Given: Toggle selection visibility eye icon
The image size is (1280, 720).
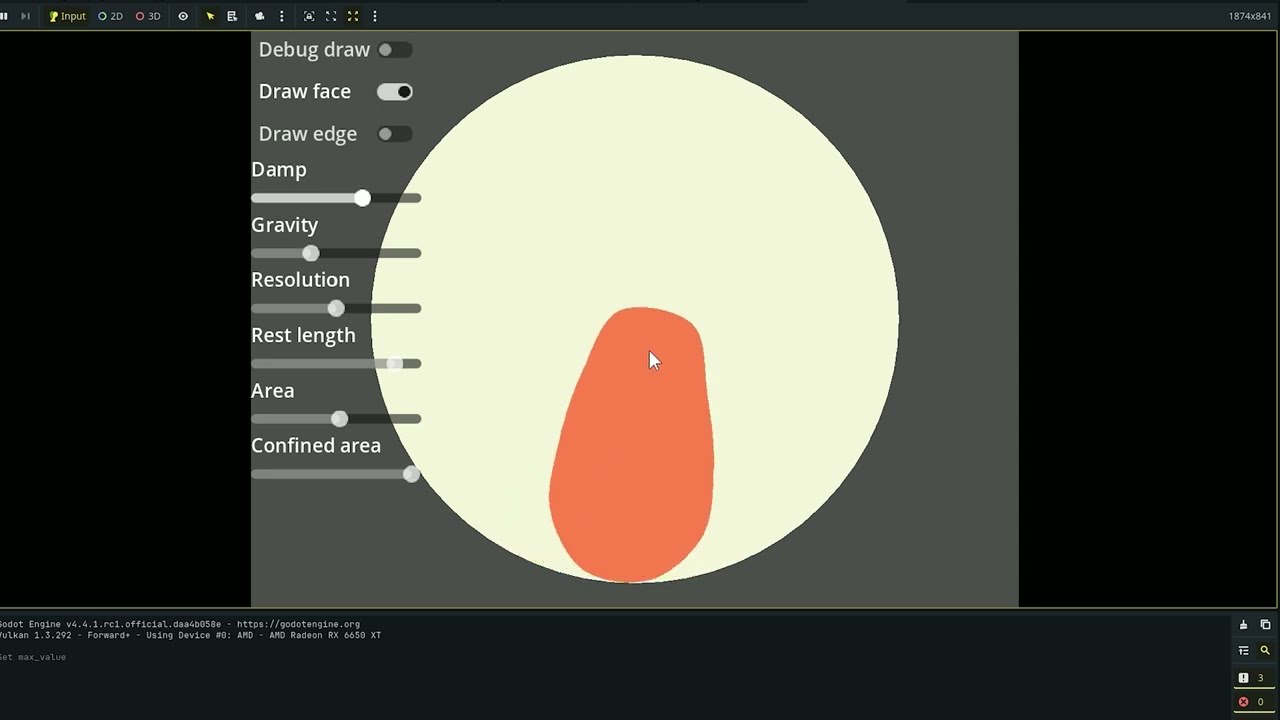Looking at the screenshot, I should [x=183, y=16].
